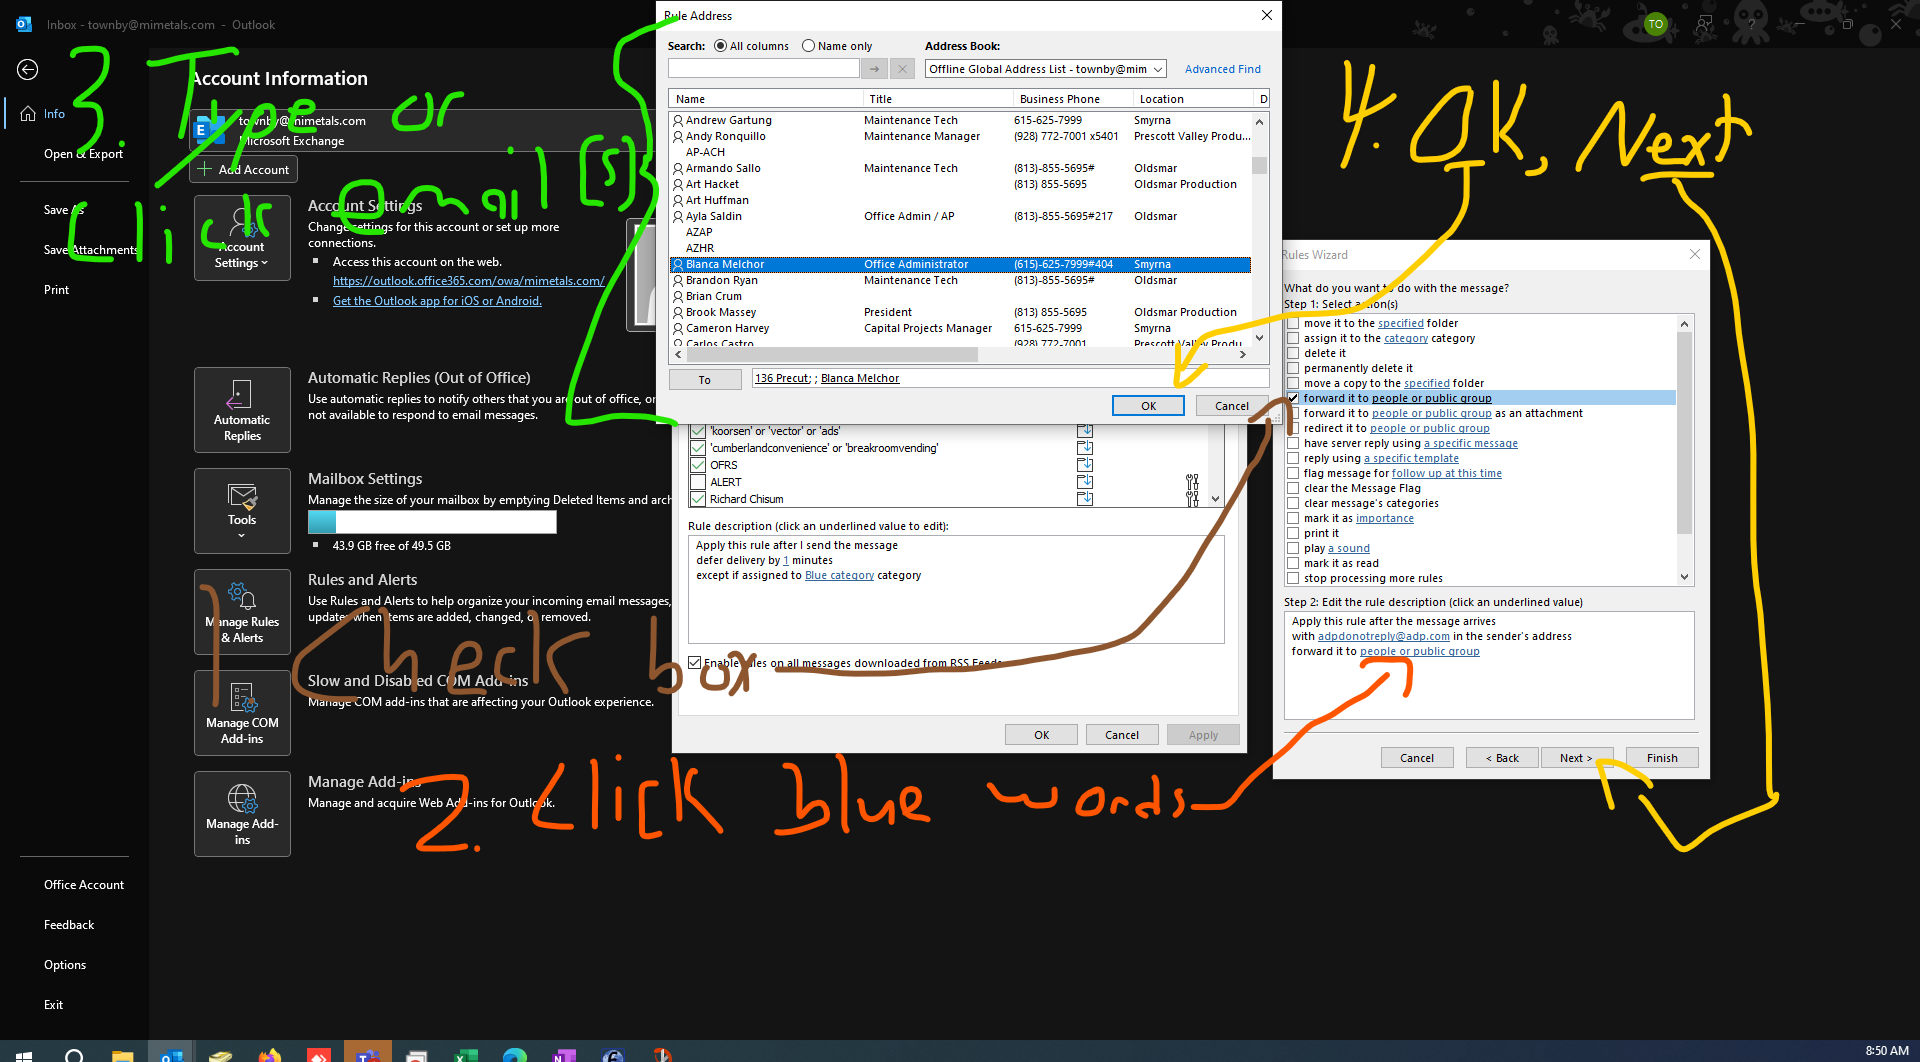Uncheck the 'koorsen' or 'vector' rule
Viewport: 1920px width, 1062px height.
[x=698, y=431]
